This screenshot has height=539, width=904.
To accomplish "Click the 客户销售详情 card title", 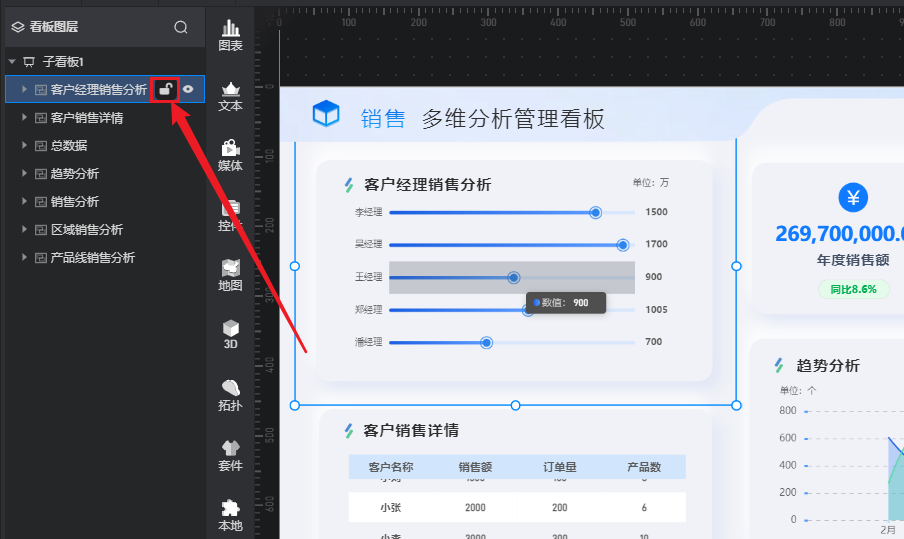I will click(x=411, y=431).
